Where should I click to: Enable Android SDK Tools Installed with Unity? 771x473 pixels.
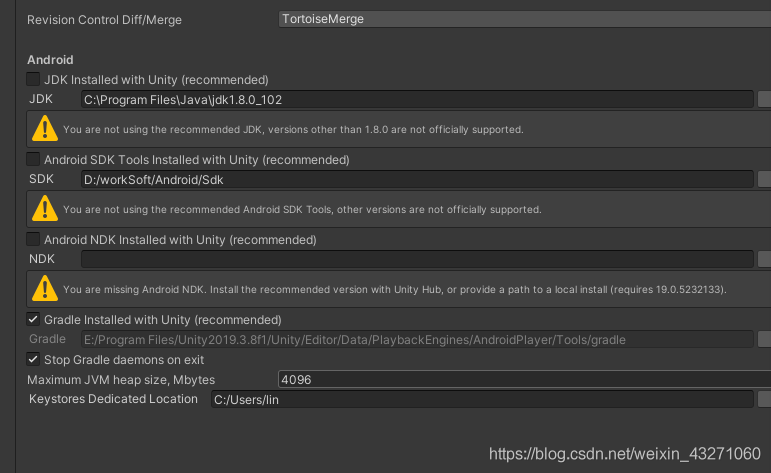(x=34, y=159)
